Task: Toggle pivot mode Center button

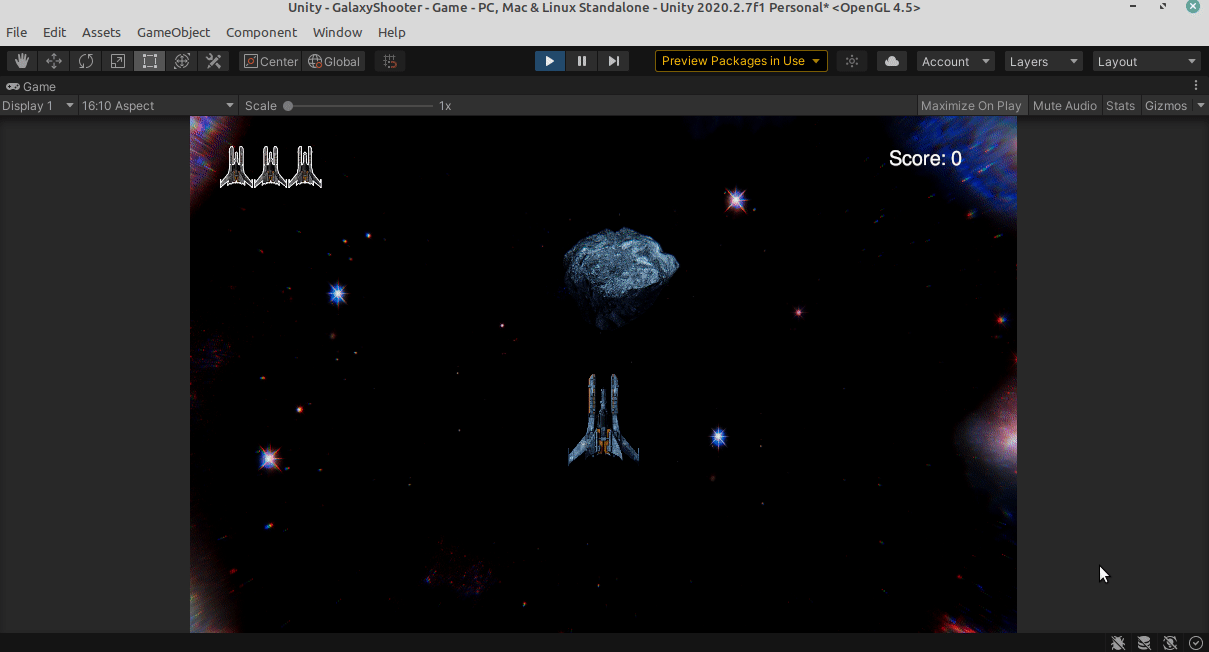Action: pyautogui.click(x=270, y=61)
